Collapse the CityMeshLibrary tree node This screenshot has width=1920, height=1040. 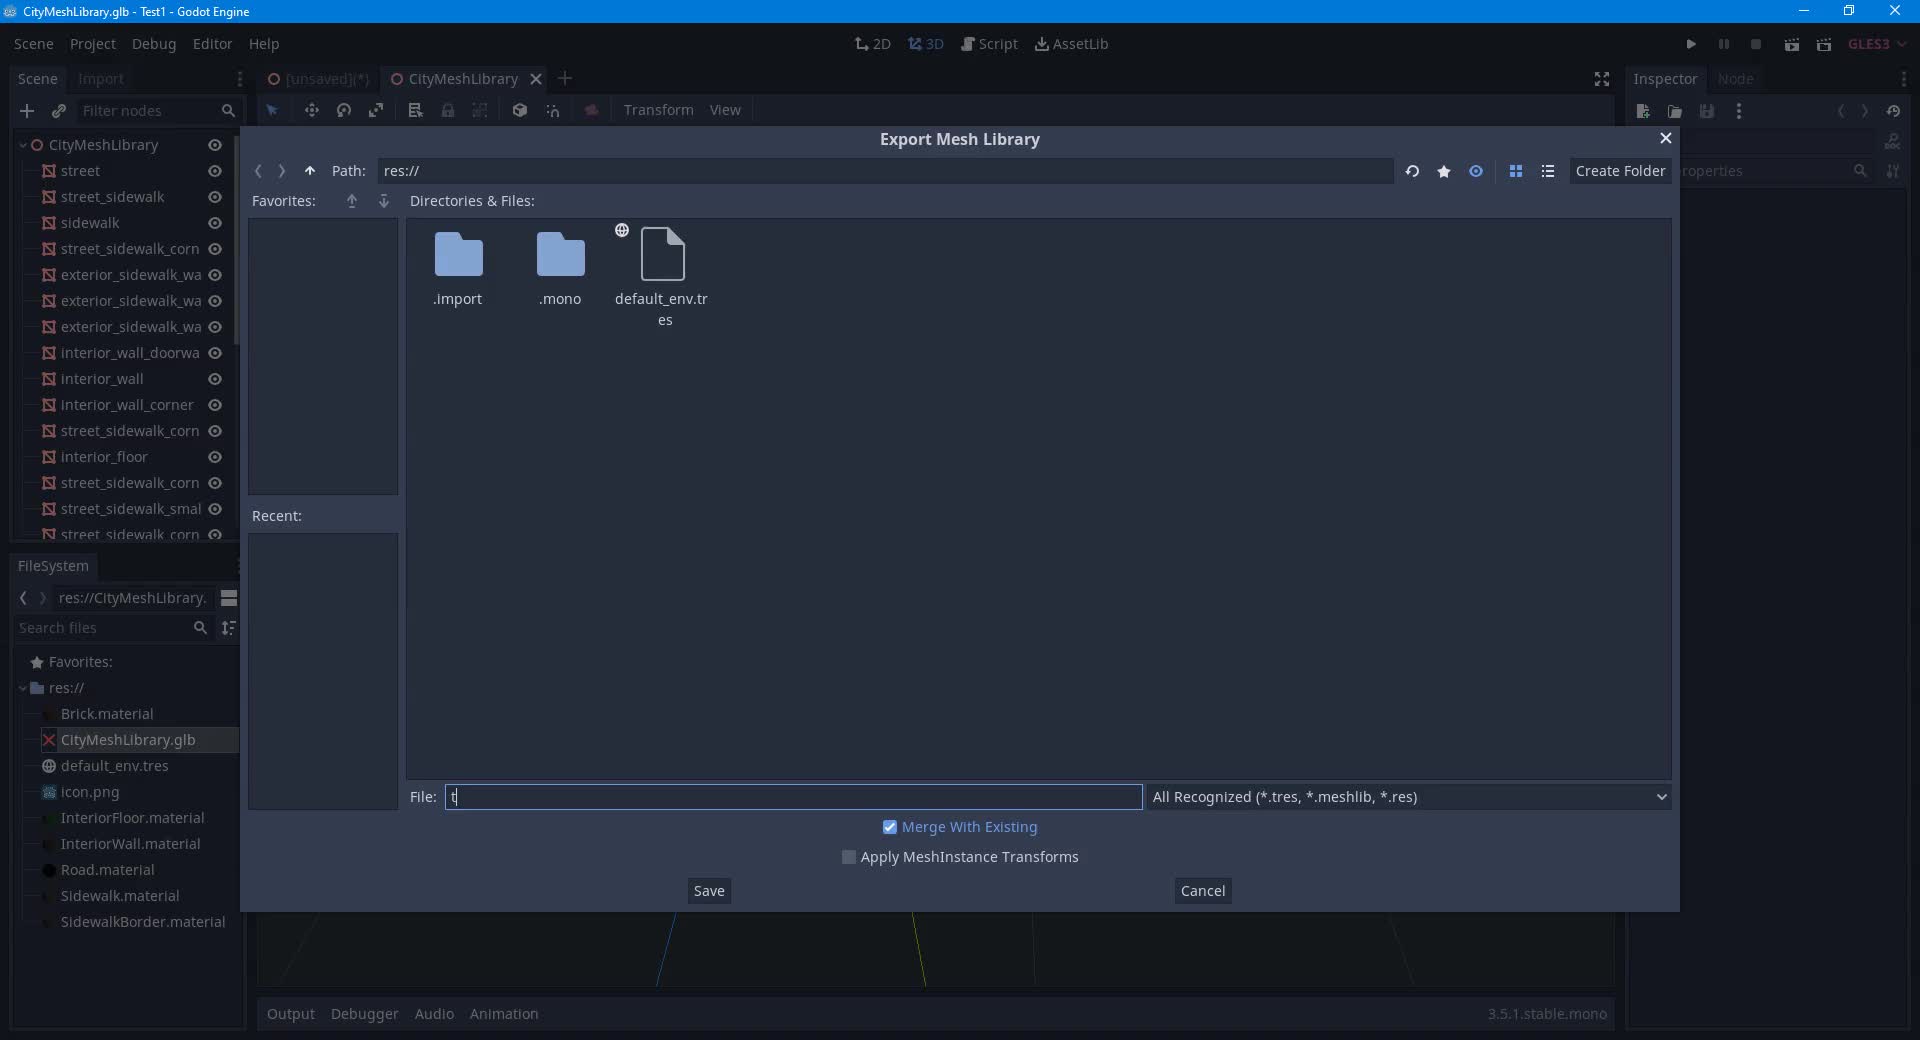22,145
